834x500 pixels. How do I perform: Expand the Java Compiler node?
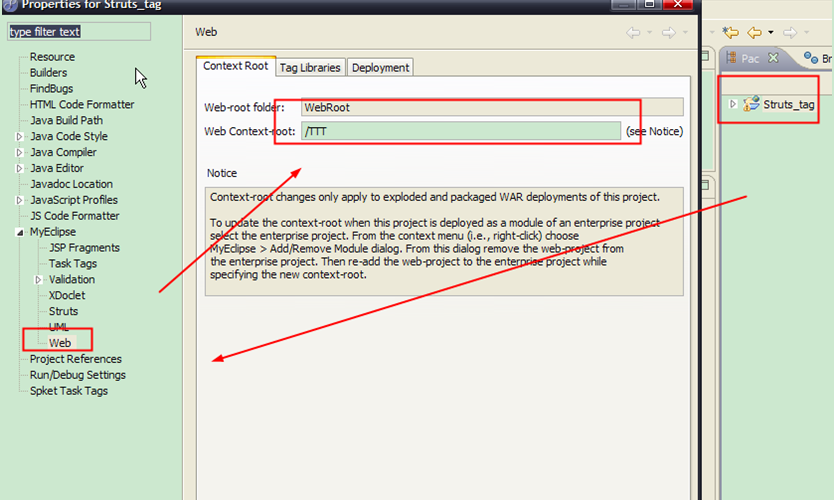19,152
